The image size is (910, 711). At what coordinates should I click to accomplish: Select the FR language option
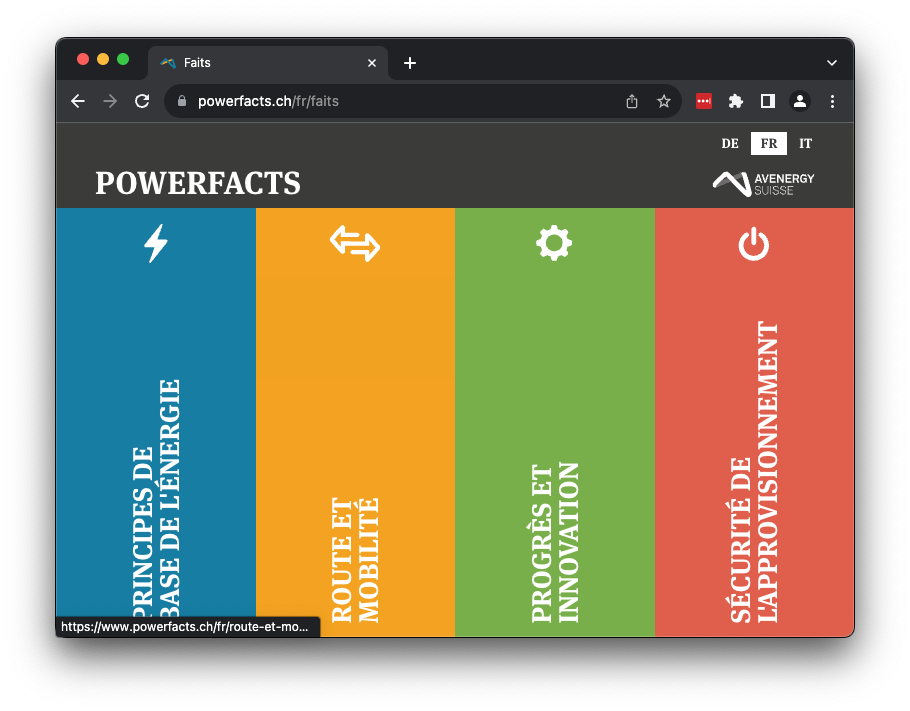click(x=768, y=144)
